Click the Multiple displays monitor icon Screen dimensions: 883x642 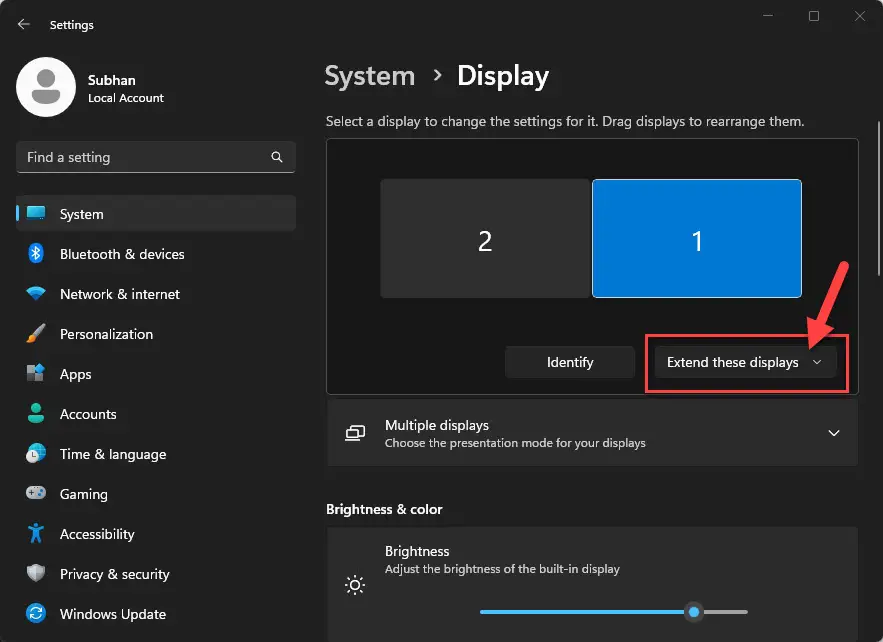point(355,433)
